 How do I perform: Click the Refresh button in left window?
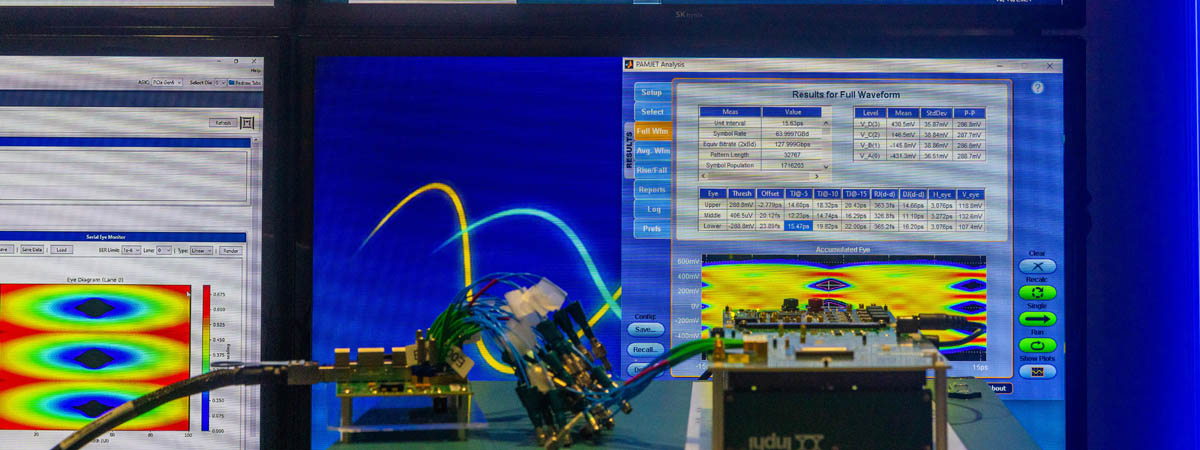pos(223,123)
